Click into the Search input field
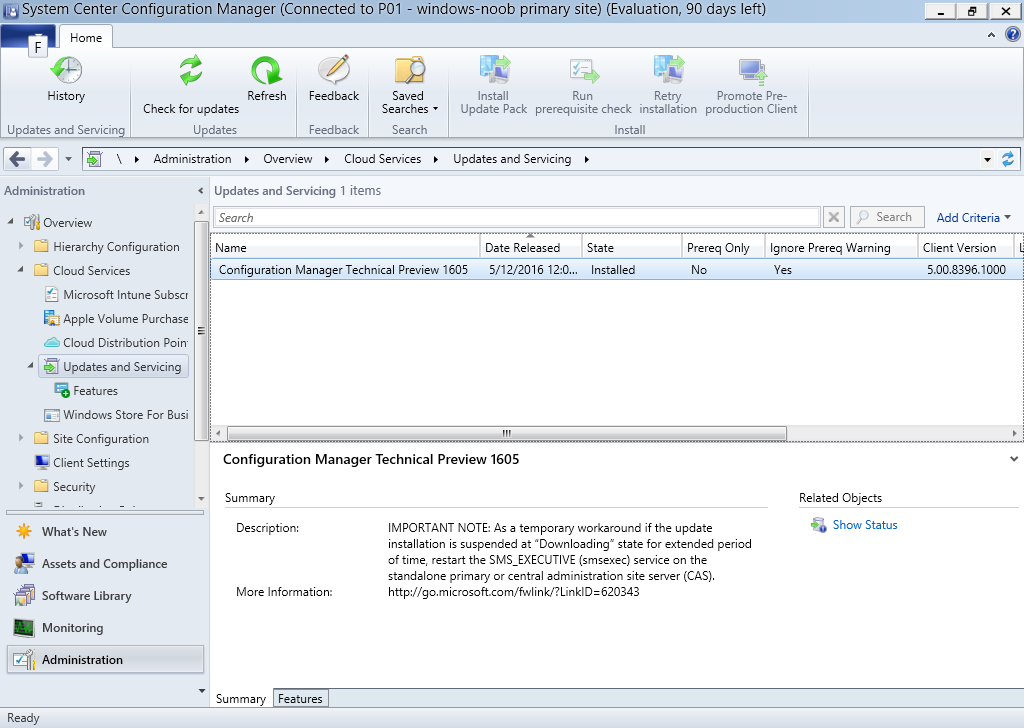Screen dimensions: 1024x728 click(517, 217)
